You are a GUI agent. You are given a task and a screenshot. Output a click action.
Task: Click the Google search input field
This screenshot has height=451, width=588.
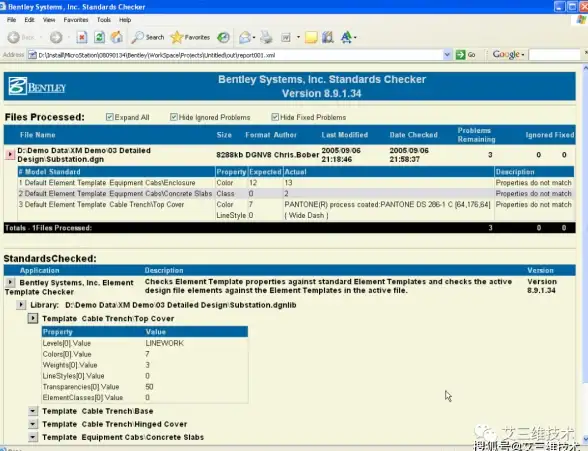pyautogui.click(x=554, y=55)
